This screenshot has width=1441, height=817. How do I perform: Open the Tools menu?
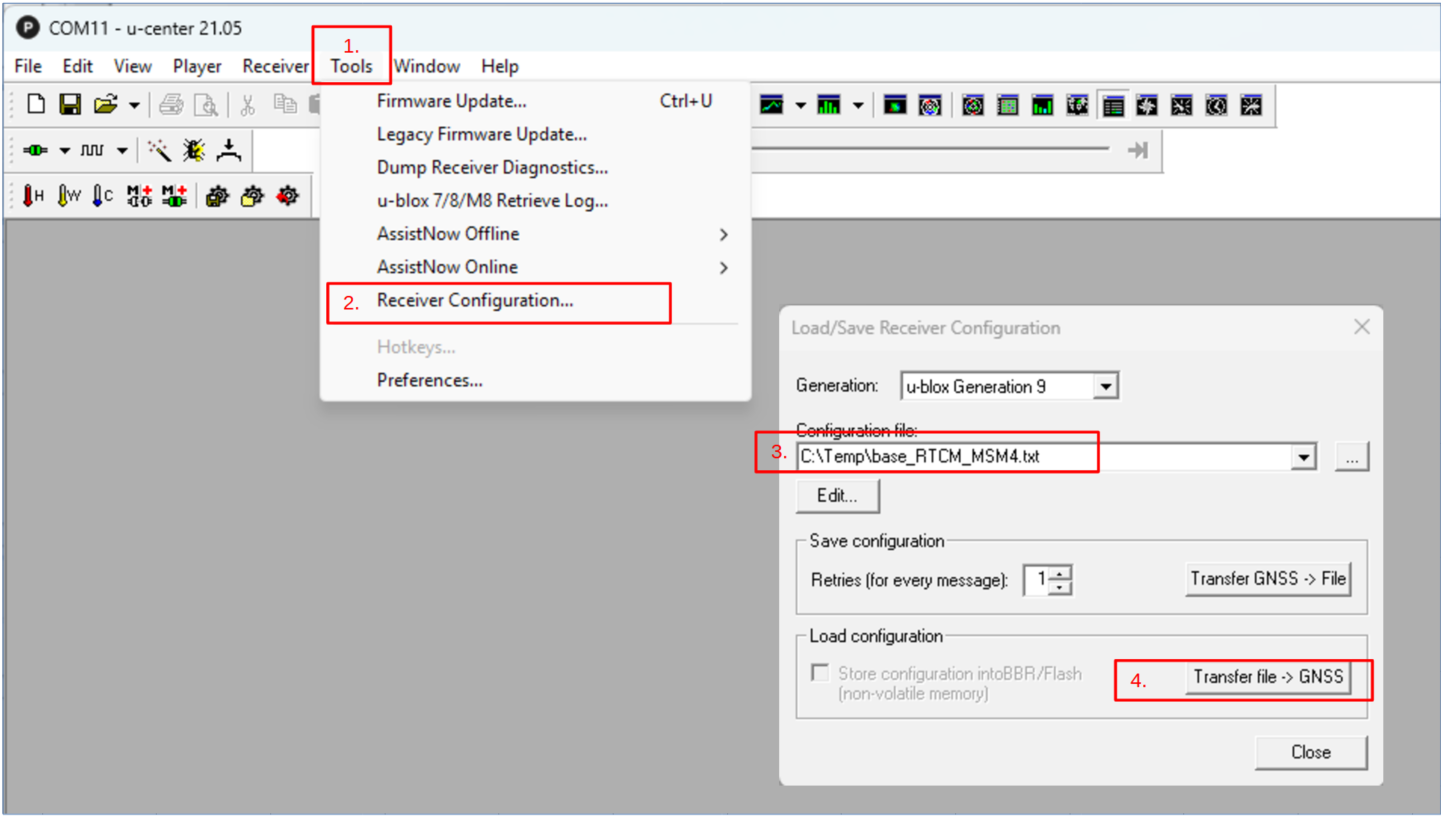pos(352,66)
